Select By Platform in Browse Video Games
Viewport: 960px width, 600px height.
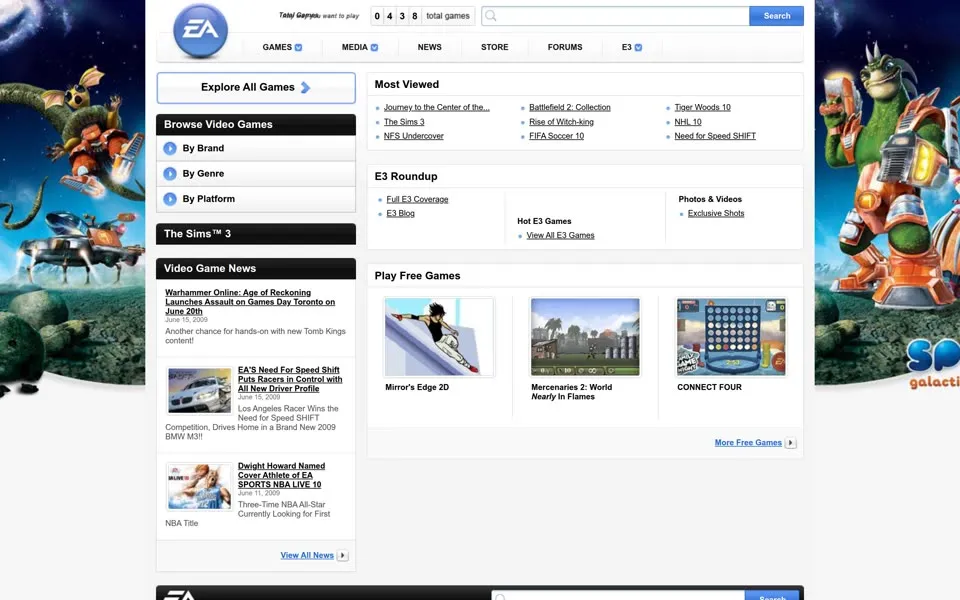point(256,199)
